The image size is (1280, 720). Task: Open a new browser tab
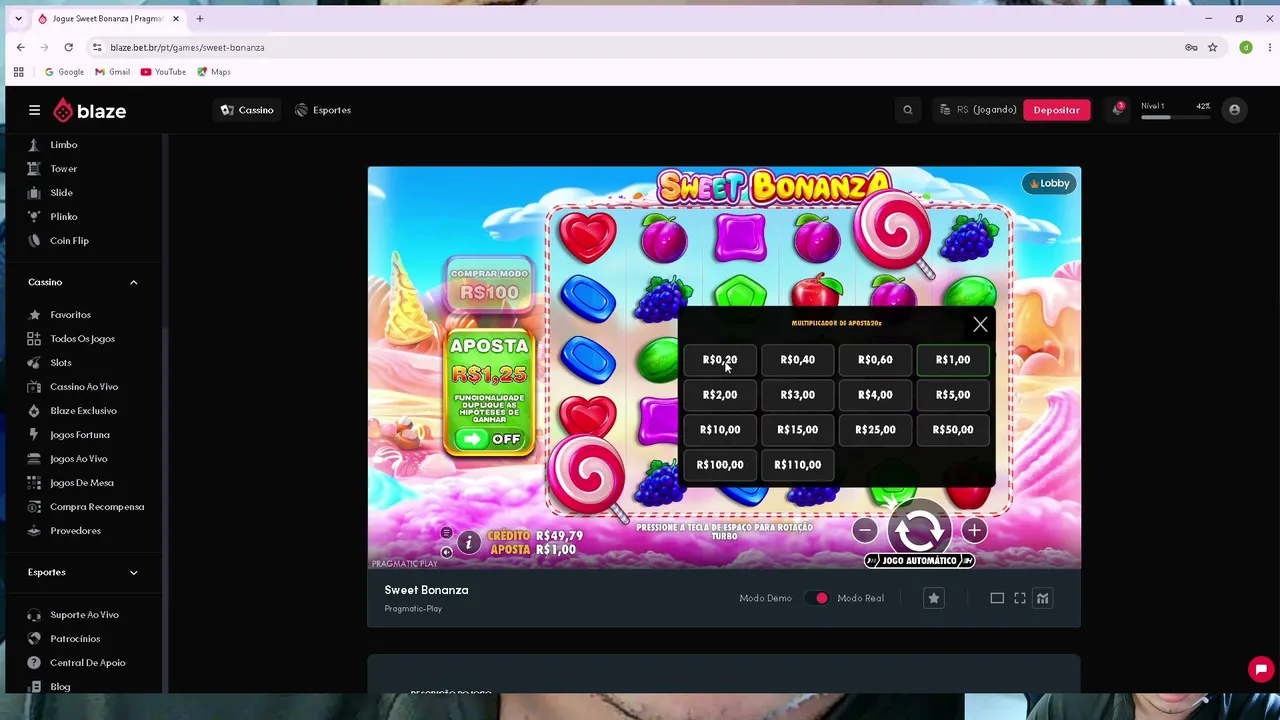click(199, 19)
